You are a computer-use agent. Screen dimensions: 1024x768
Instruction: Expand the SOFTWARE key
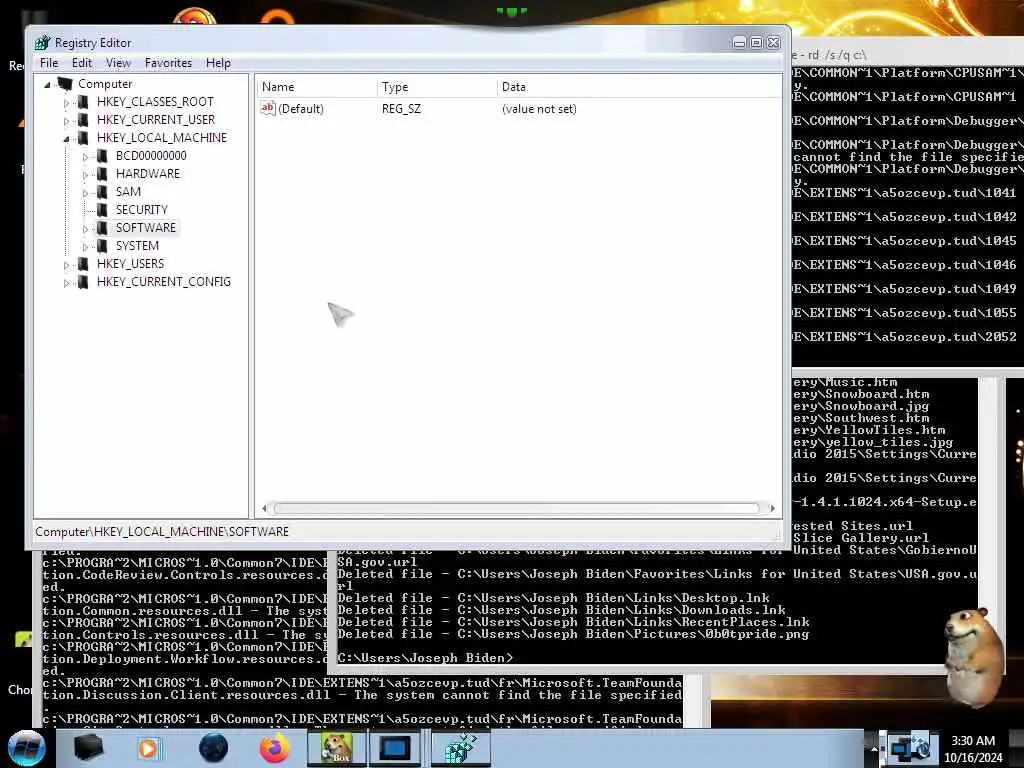tap(85, 229)
